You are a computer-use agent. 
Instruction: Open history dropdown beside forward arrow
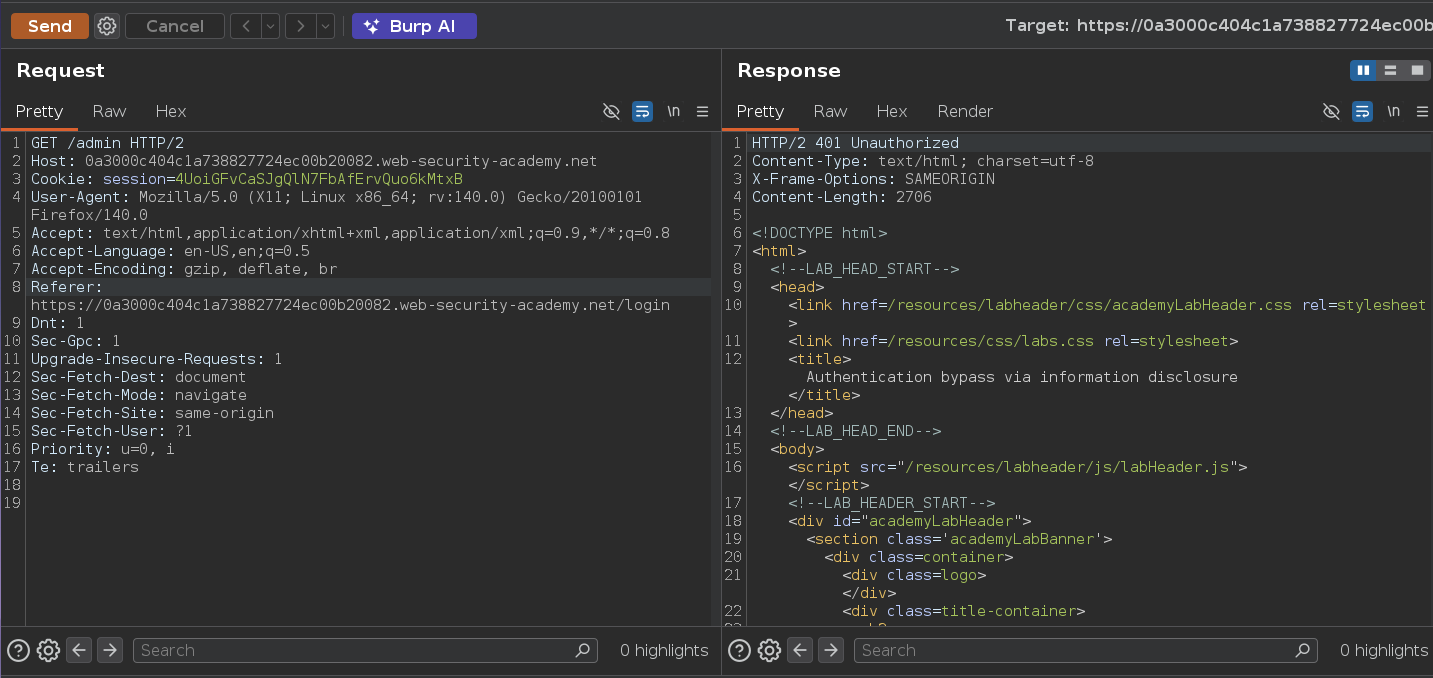tap(325, 26)
